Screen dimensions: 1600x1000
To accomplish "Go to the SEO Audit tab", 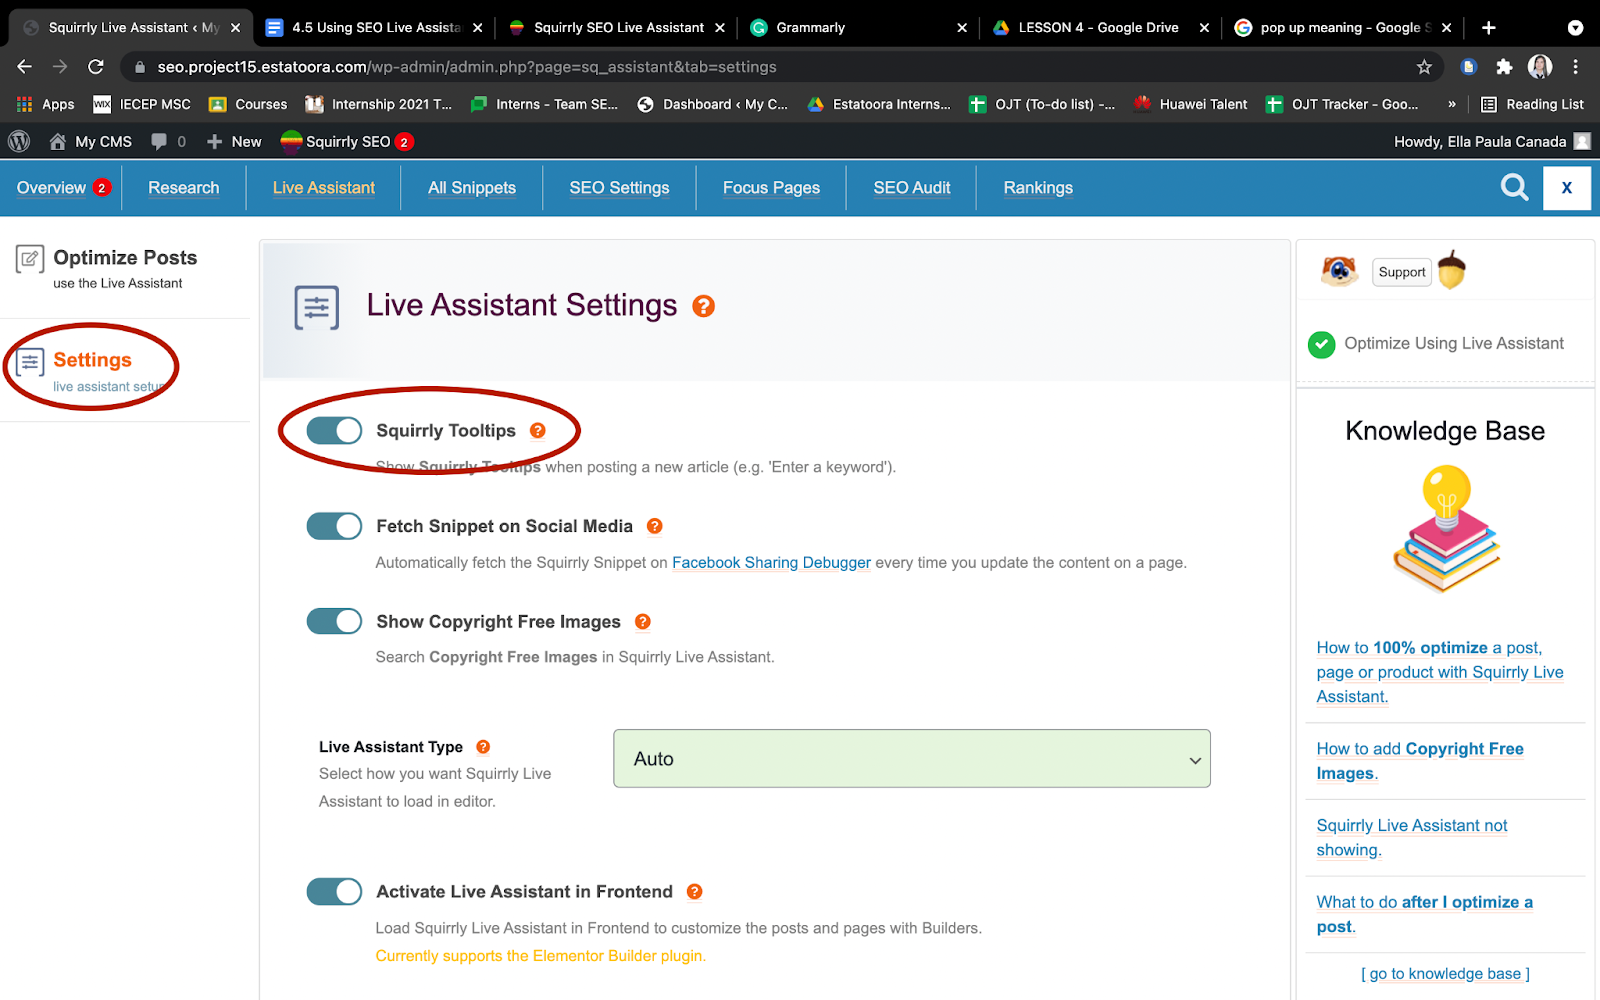I will (x=912, y=188).
